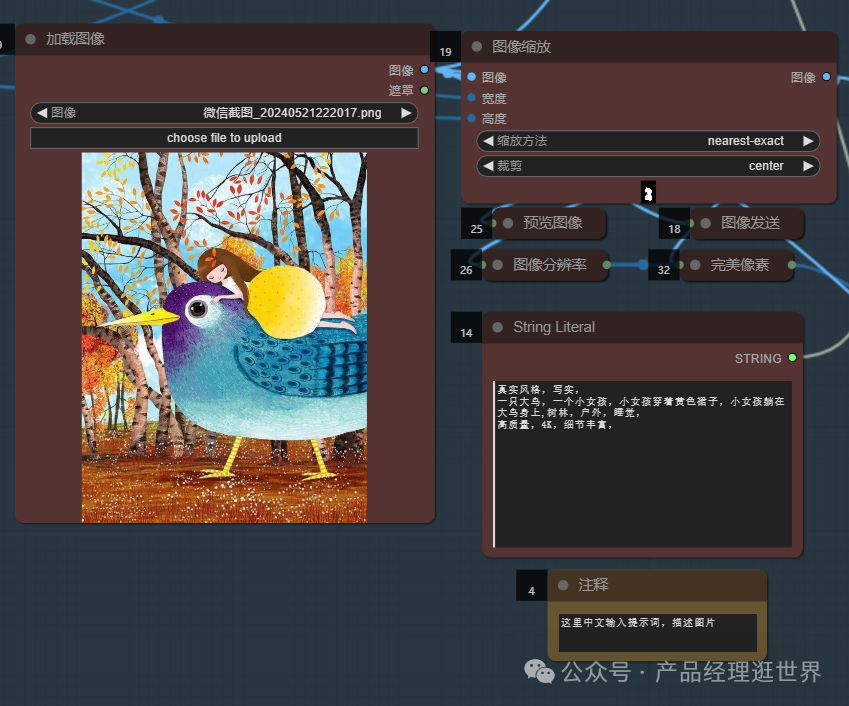The width and height of the screenshot is (849, 706).
Task: Click the green STRING output port
Action: click(793, 358)
